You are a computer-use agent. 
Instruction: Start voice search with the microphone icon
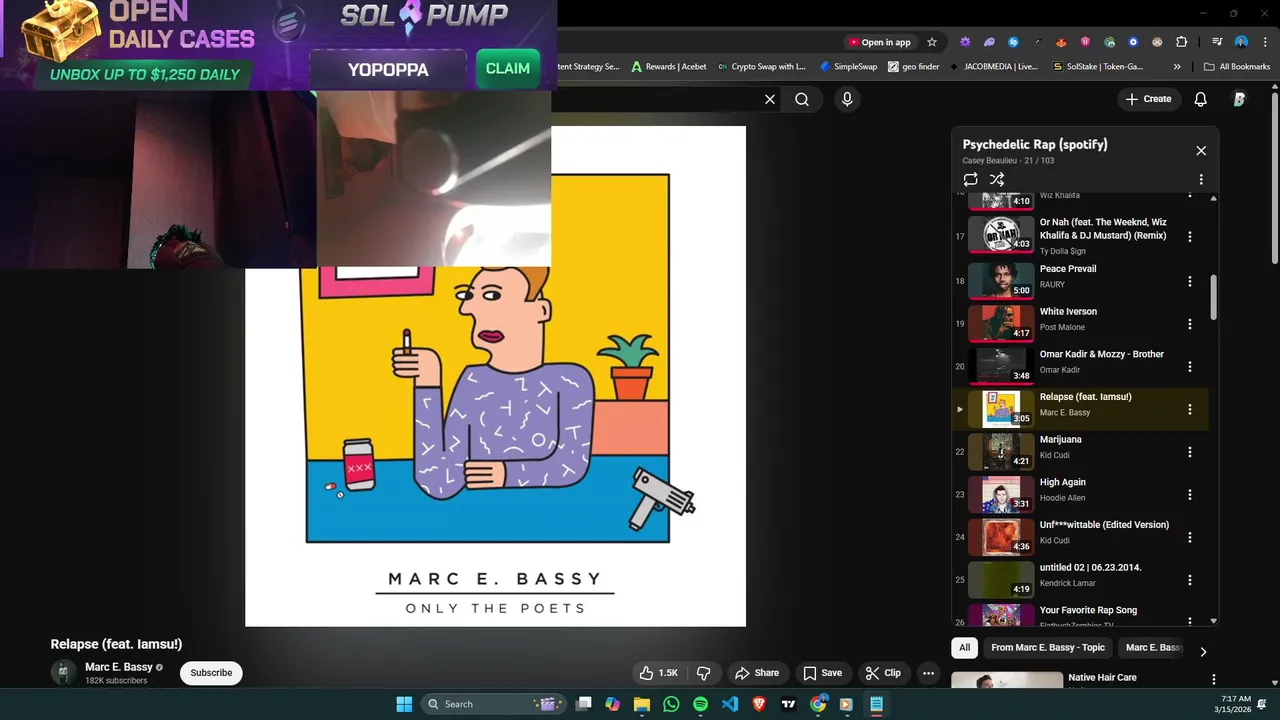(x=847, y=99)
